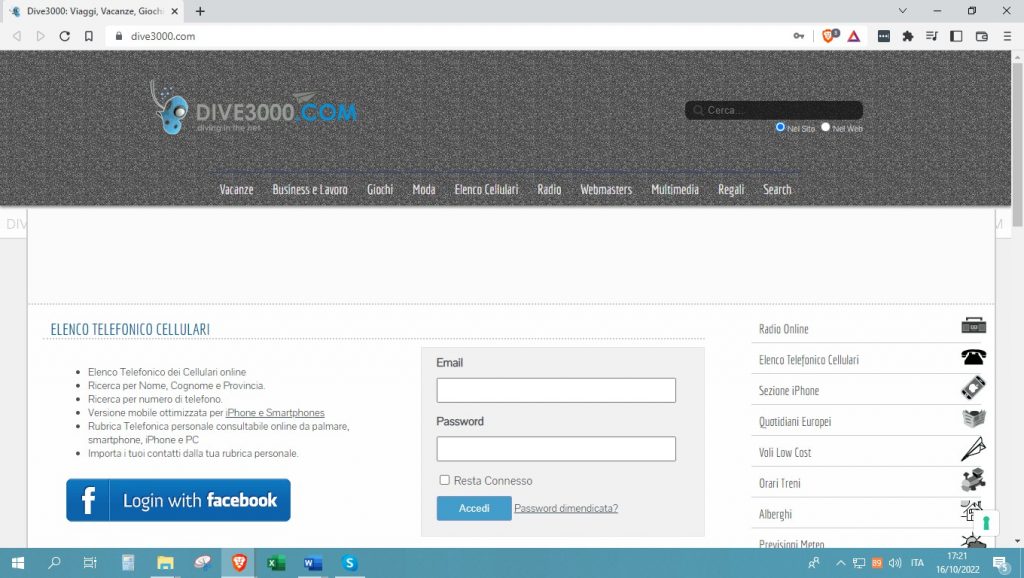Toggle the browser sidebar panel icon
The height and width of the screenshot is (578, 1024).
click(957, 36)
